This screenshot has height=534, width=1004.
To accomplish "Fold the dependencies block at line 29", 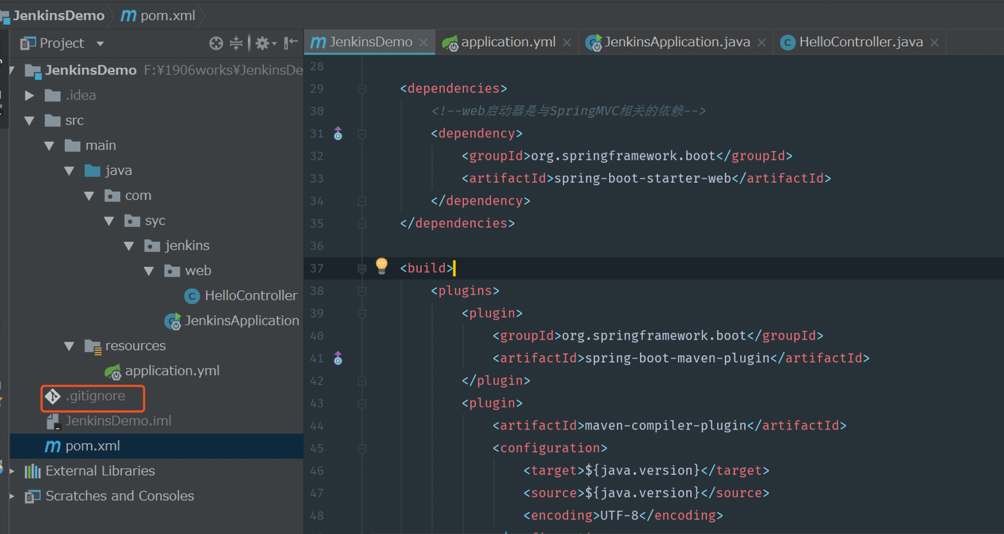I will click(362, 89).
